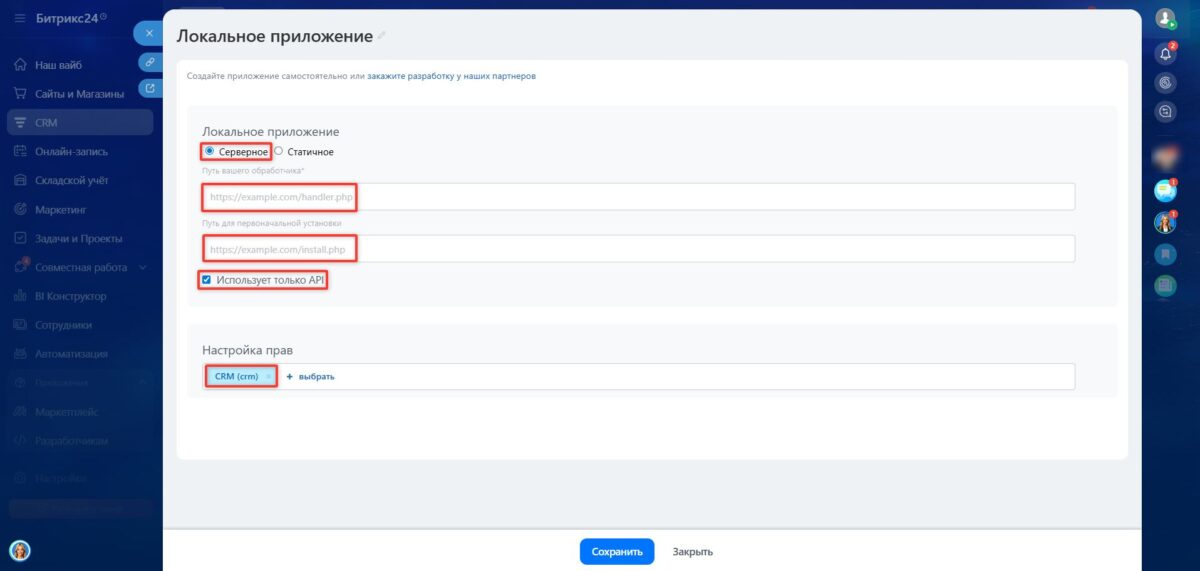Screen dimensions: 1200x571
Task: Open notifications bell icon
Action: [1165, 52]
